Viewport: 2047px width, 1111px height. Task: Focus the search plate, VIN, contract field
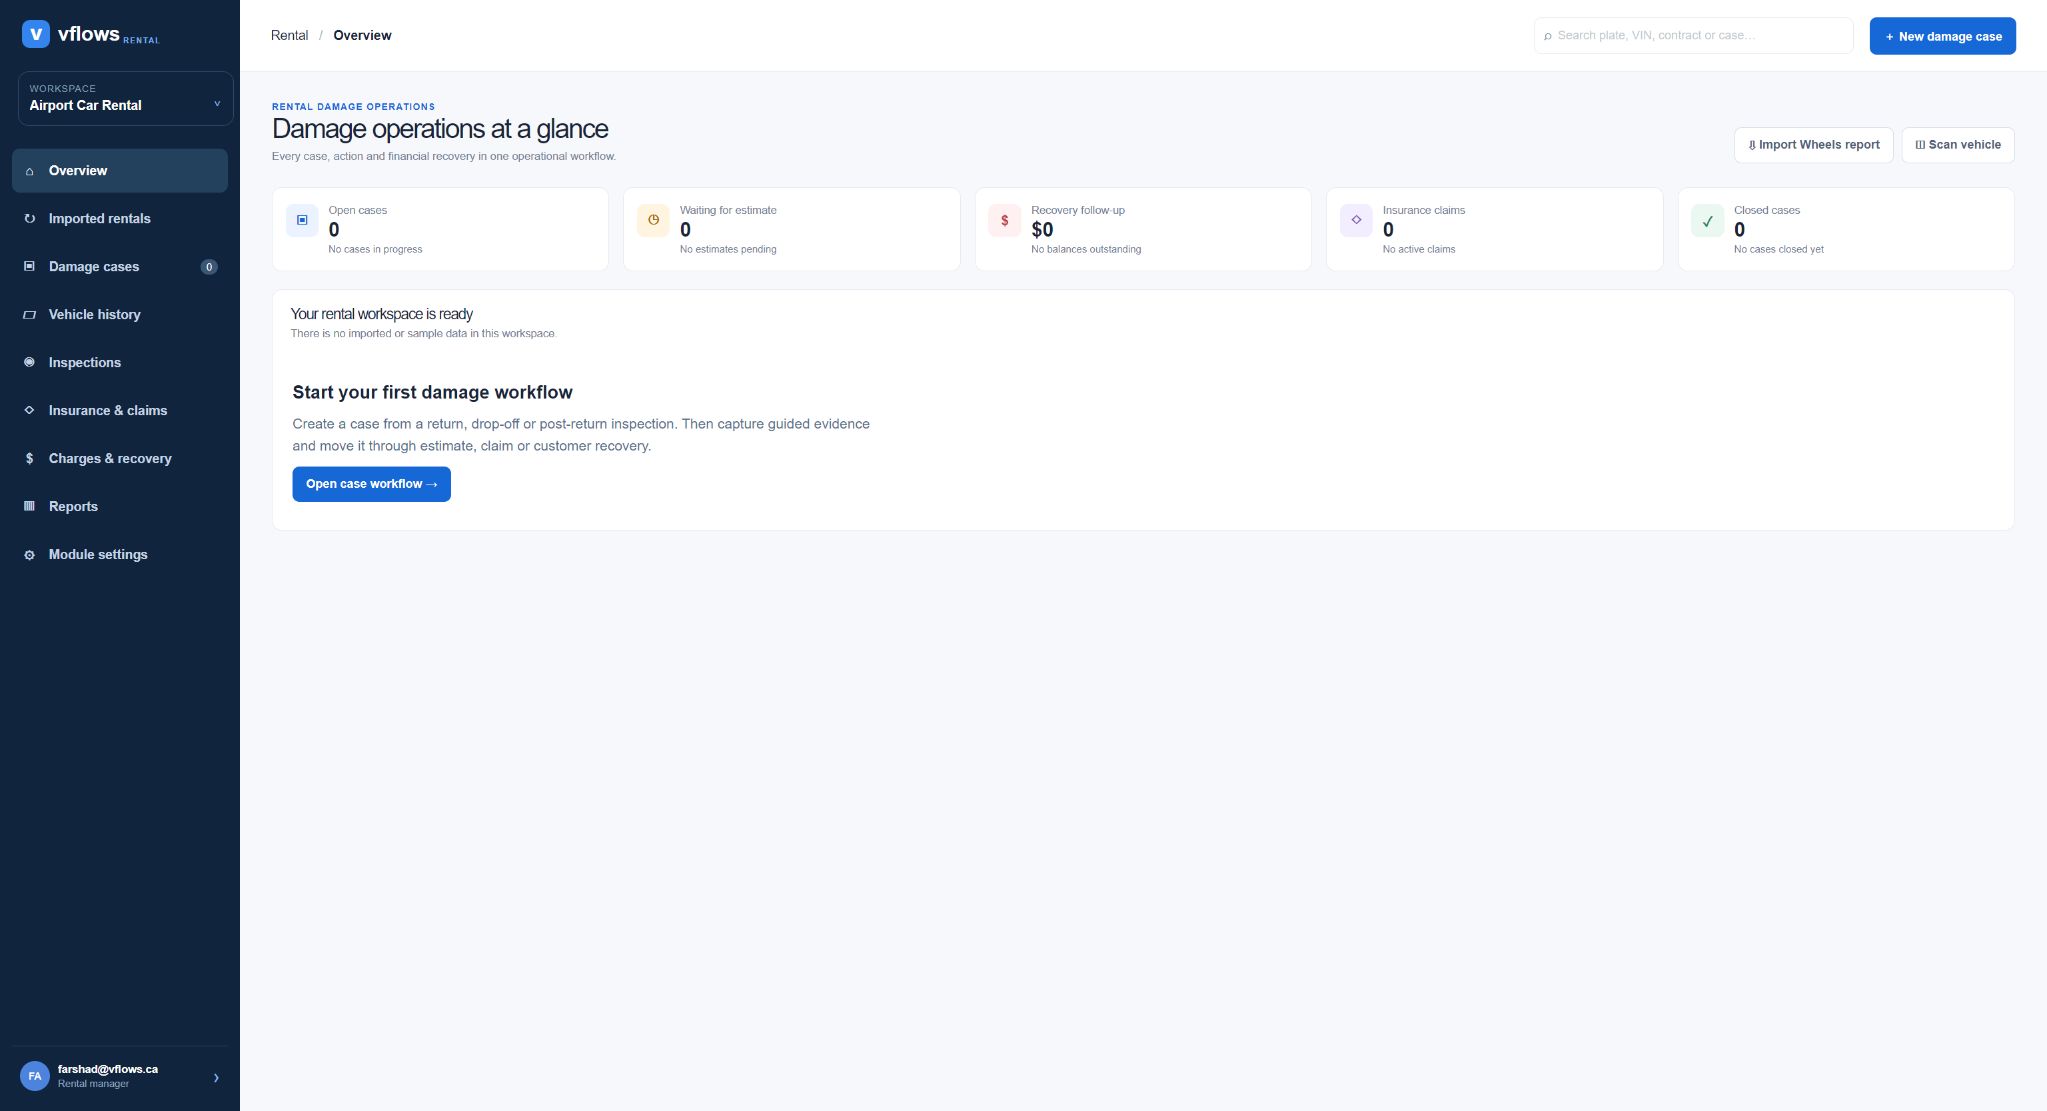click(1693, 36)
